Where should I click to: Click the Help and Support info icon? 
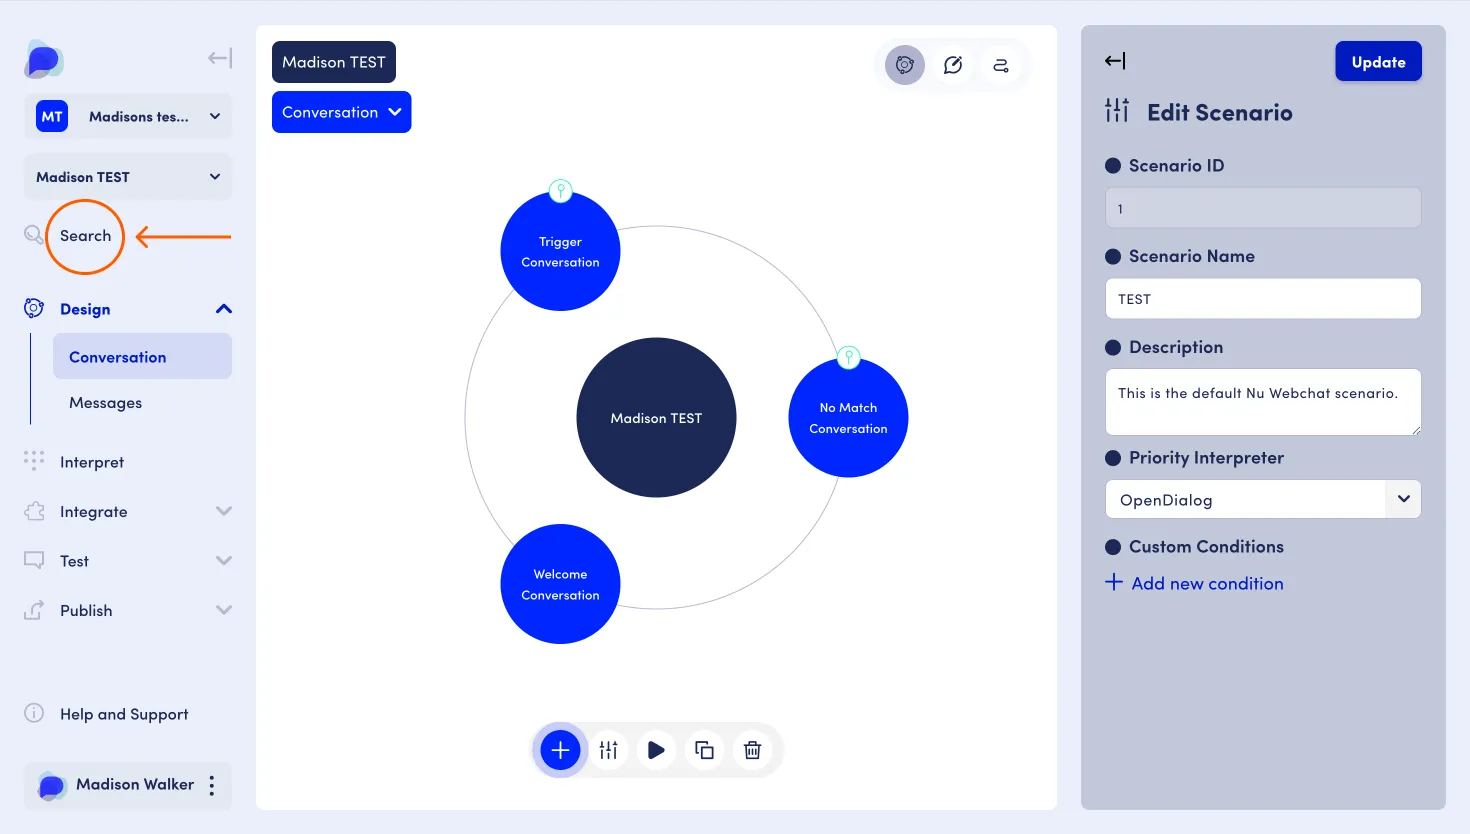click(34, 713)
